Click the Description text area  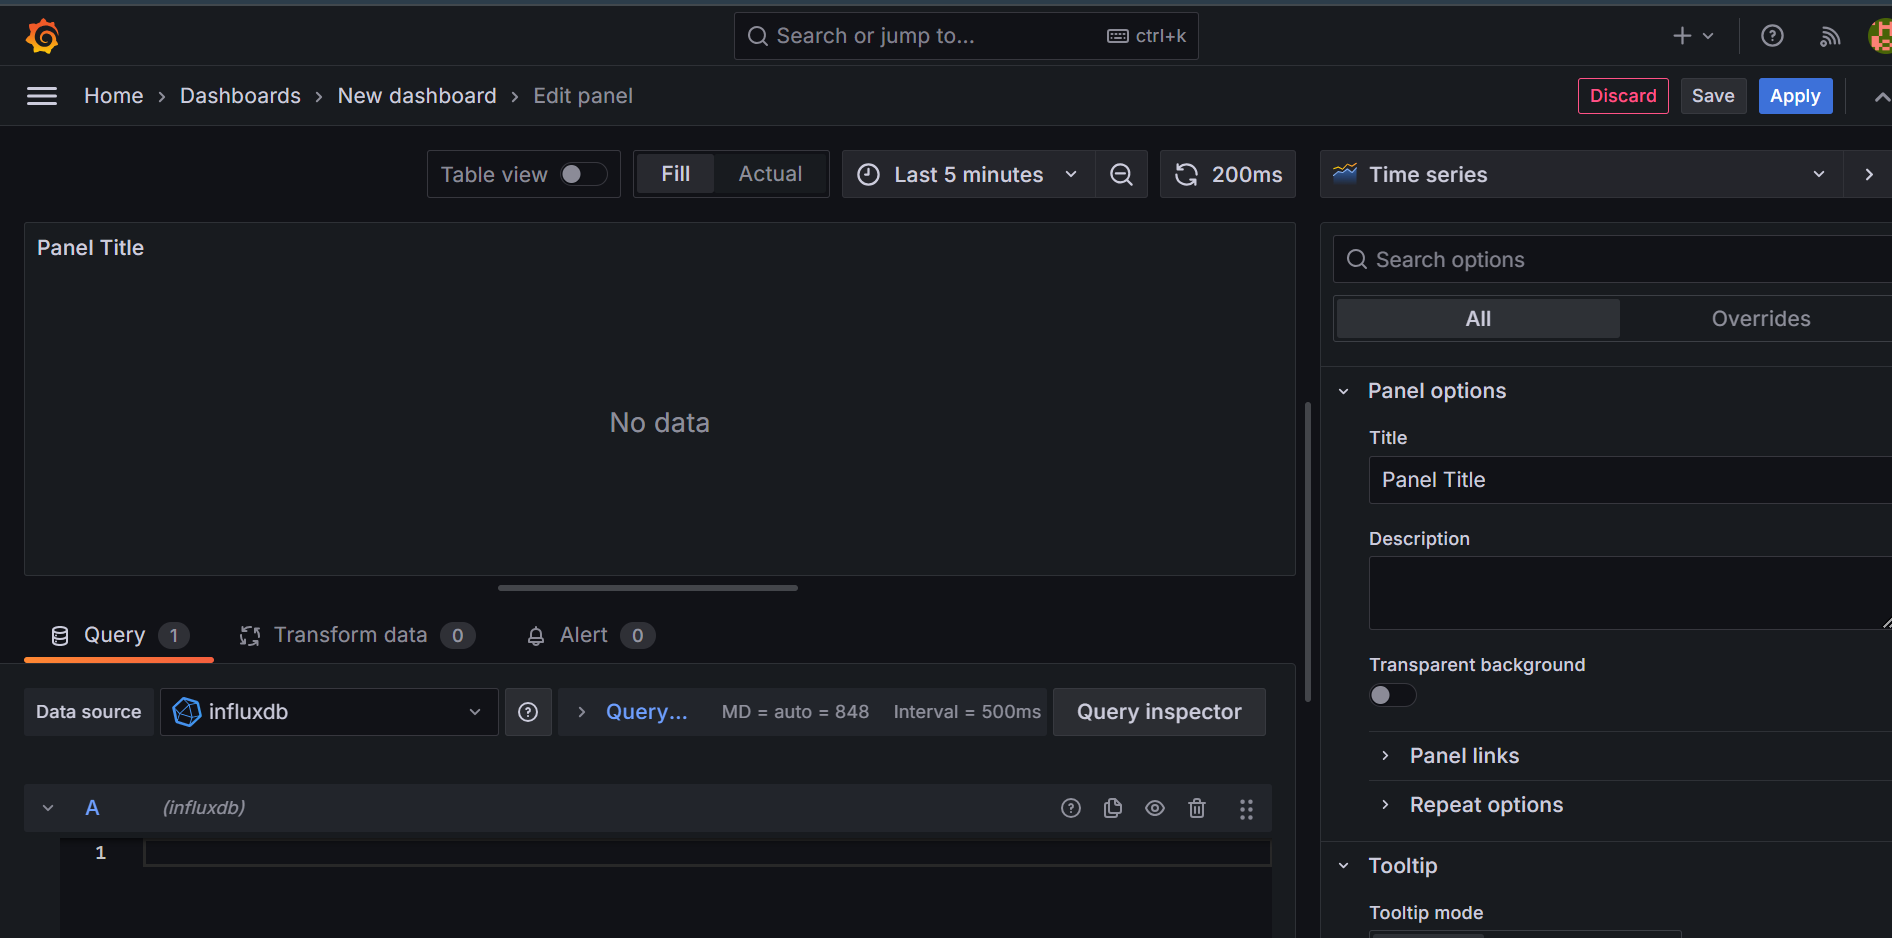point(1630,593)
